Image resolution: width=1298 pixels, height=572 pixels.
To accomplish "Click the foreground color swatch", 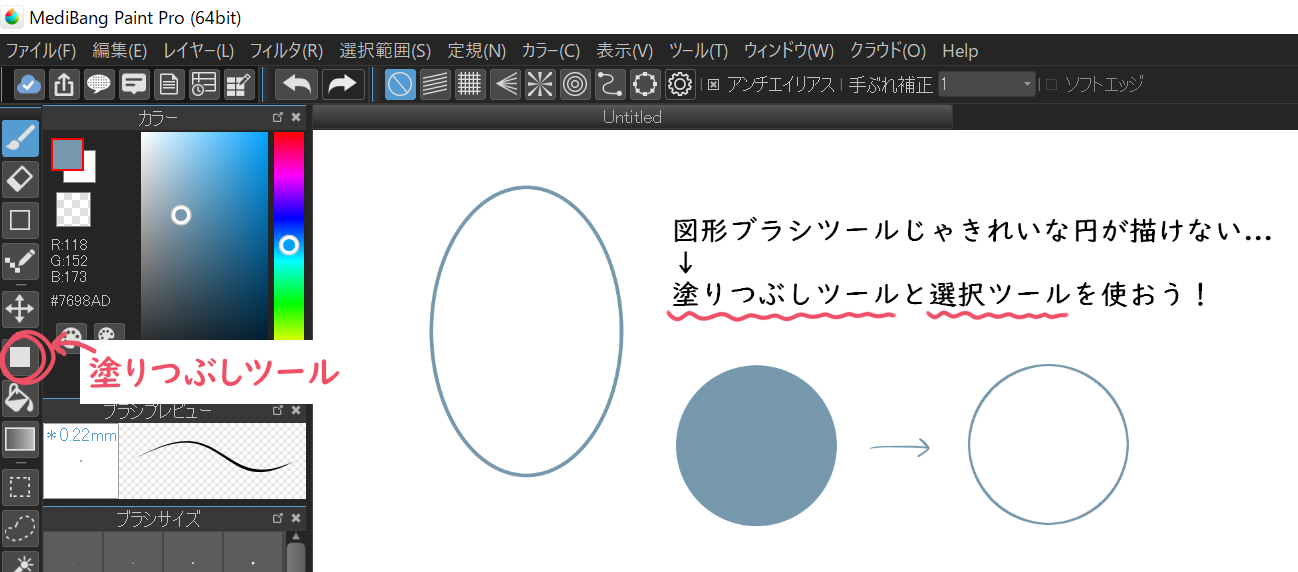I will [x=67, y=155].
